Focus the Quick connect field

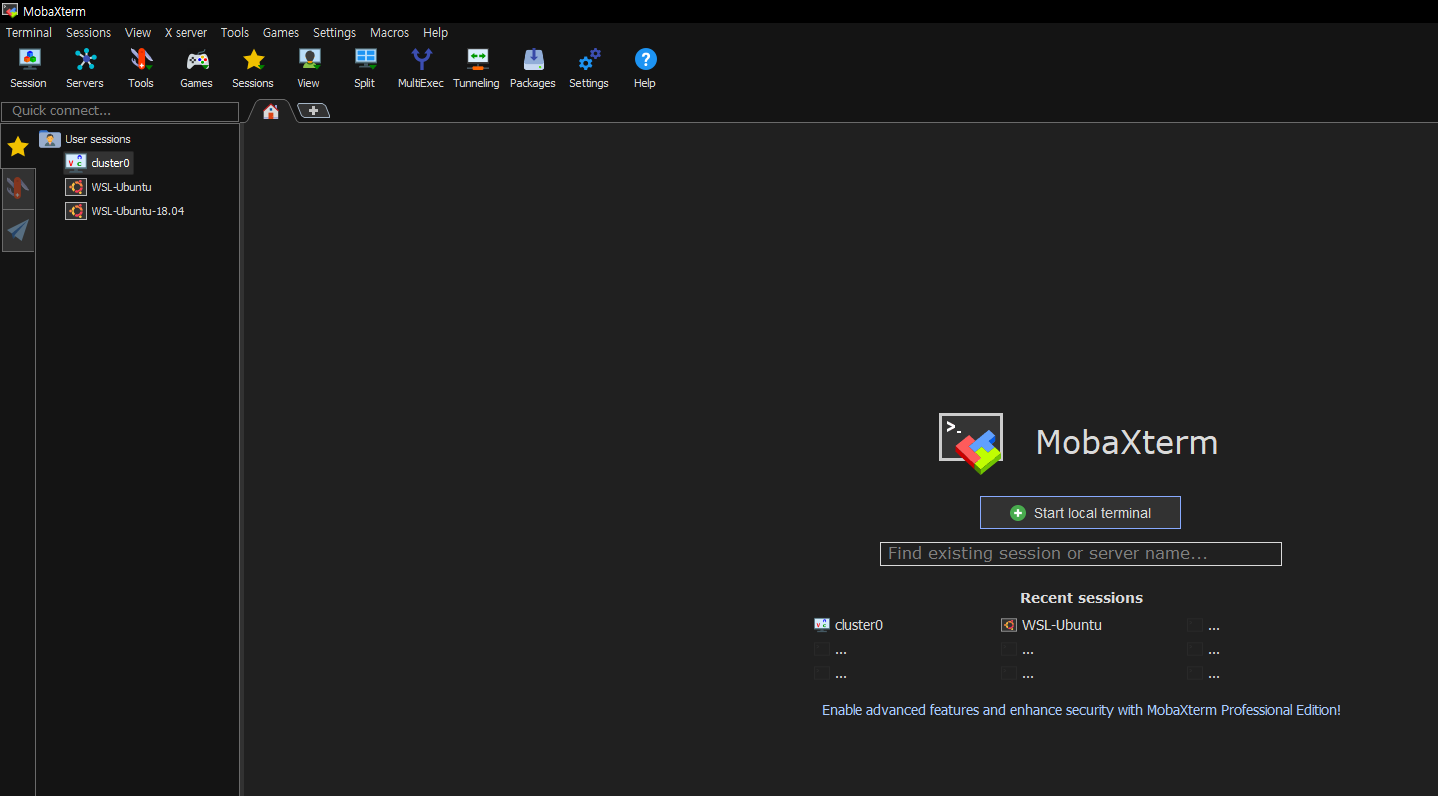(120, 111)
